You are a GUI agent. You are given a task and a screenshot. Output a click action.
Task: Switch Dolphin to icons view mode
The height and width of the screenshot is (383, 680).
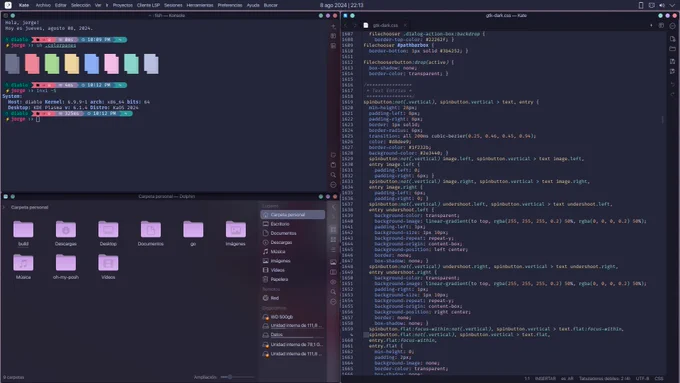coord(333,229)
